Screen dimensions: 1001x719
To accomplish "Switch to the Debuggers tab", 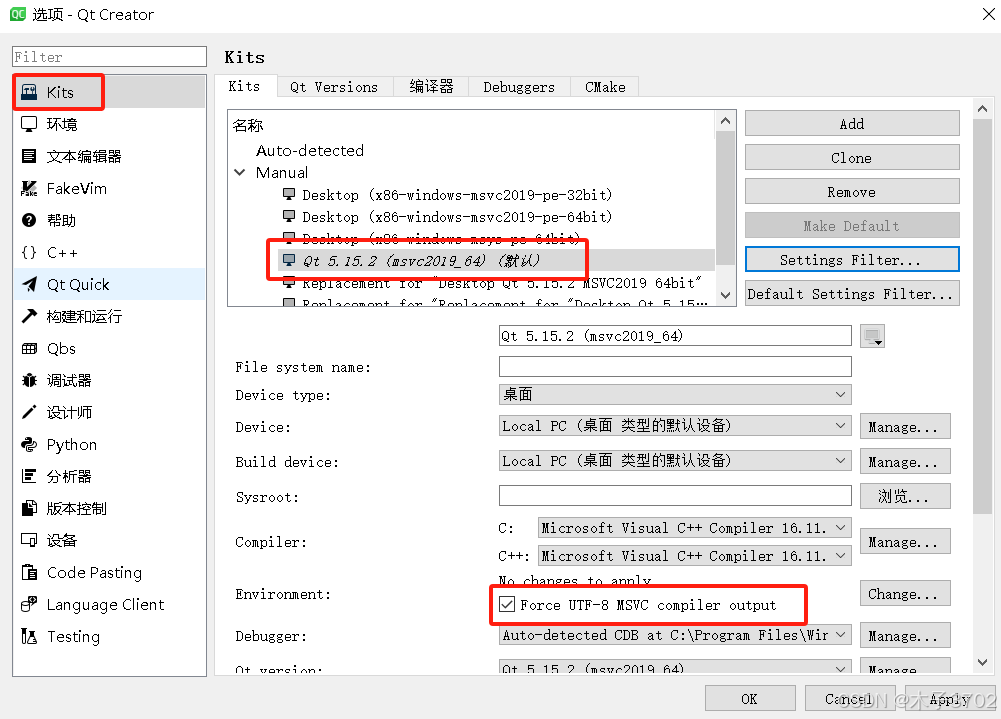I will [x=519, y=87].
